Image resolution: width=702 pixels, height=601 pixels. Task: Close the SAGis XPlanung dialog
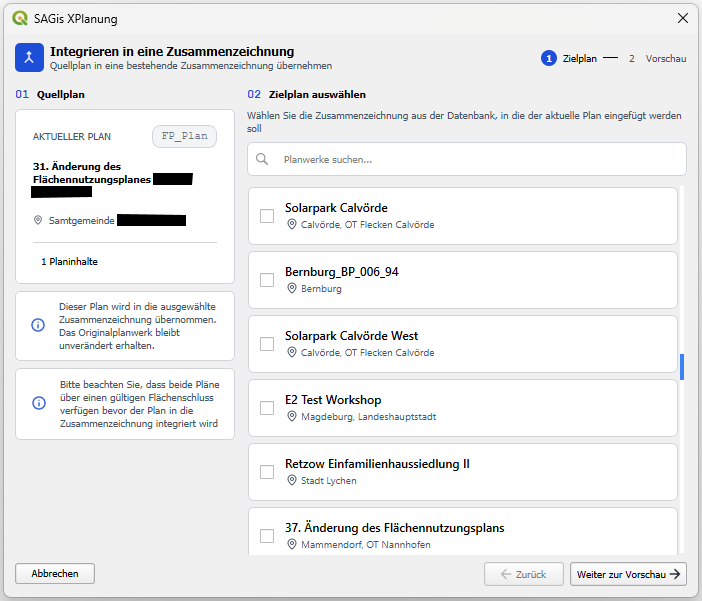click(x=683, y=18)
